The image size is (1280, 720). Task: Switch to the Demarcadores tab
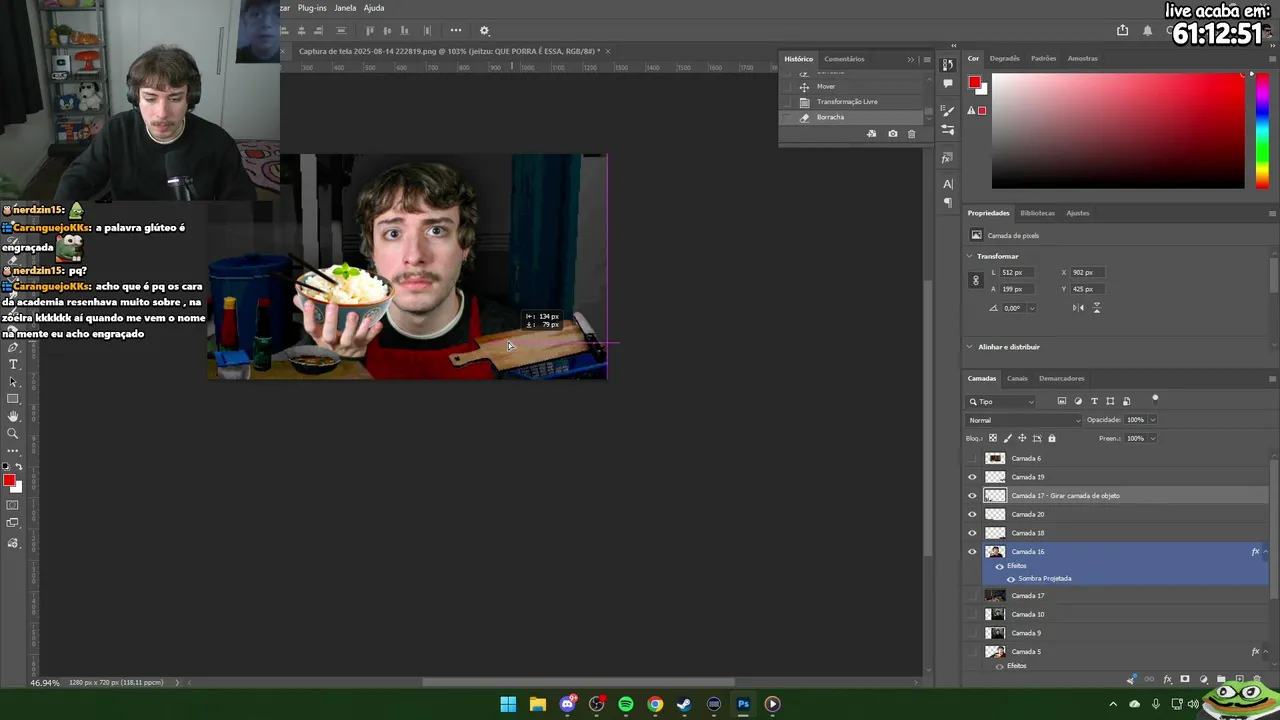[x=1062, y=379]
